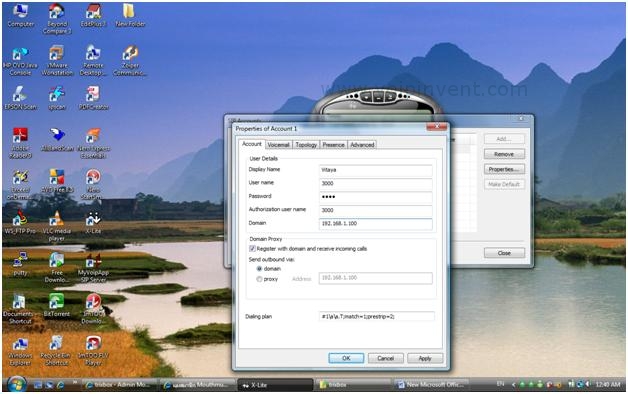628x394 pixels.
Task: Select the Recycle Bin Shortcut icon
Action: coord(56,351)
